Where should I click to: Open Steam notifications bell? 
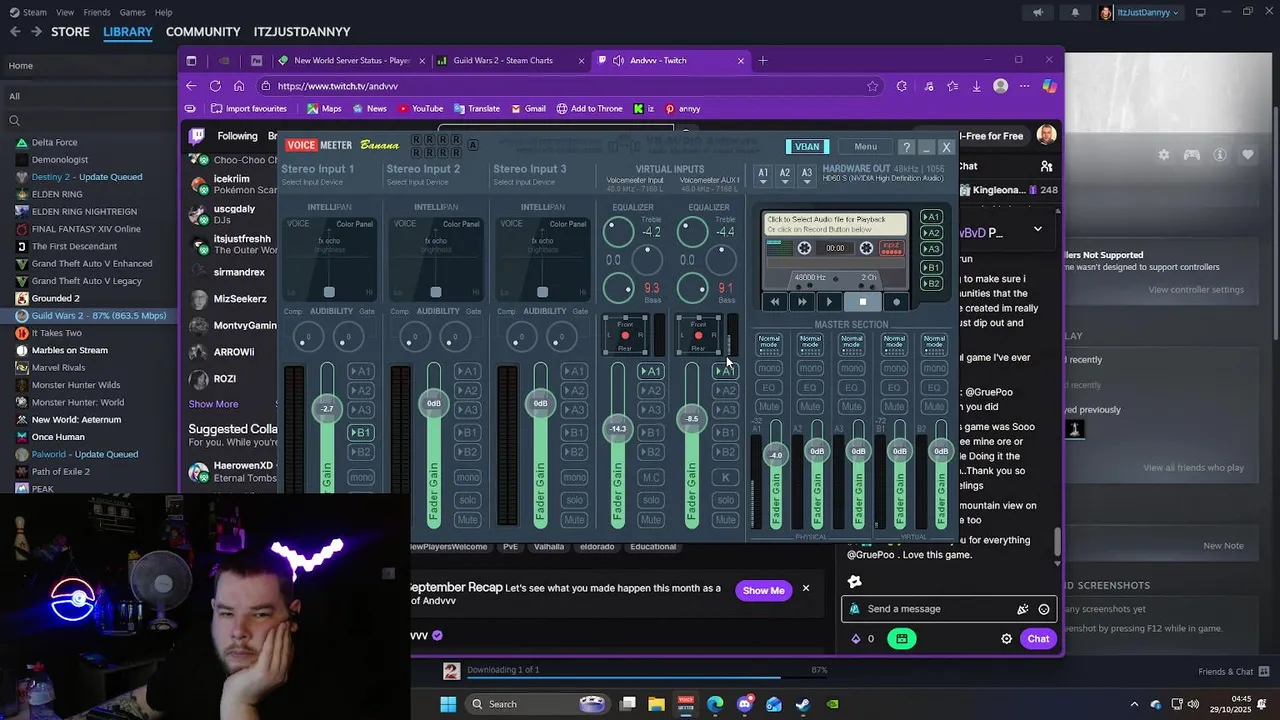(x=1075, y=12)
